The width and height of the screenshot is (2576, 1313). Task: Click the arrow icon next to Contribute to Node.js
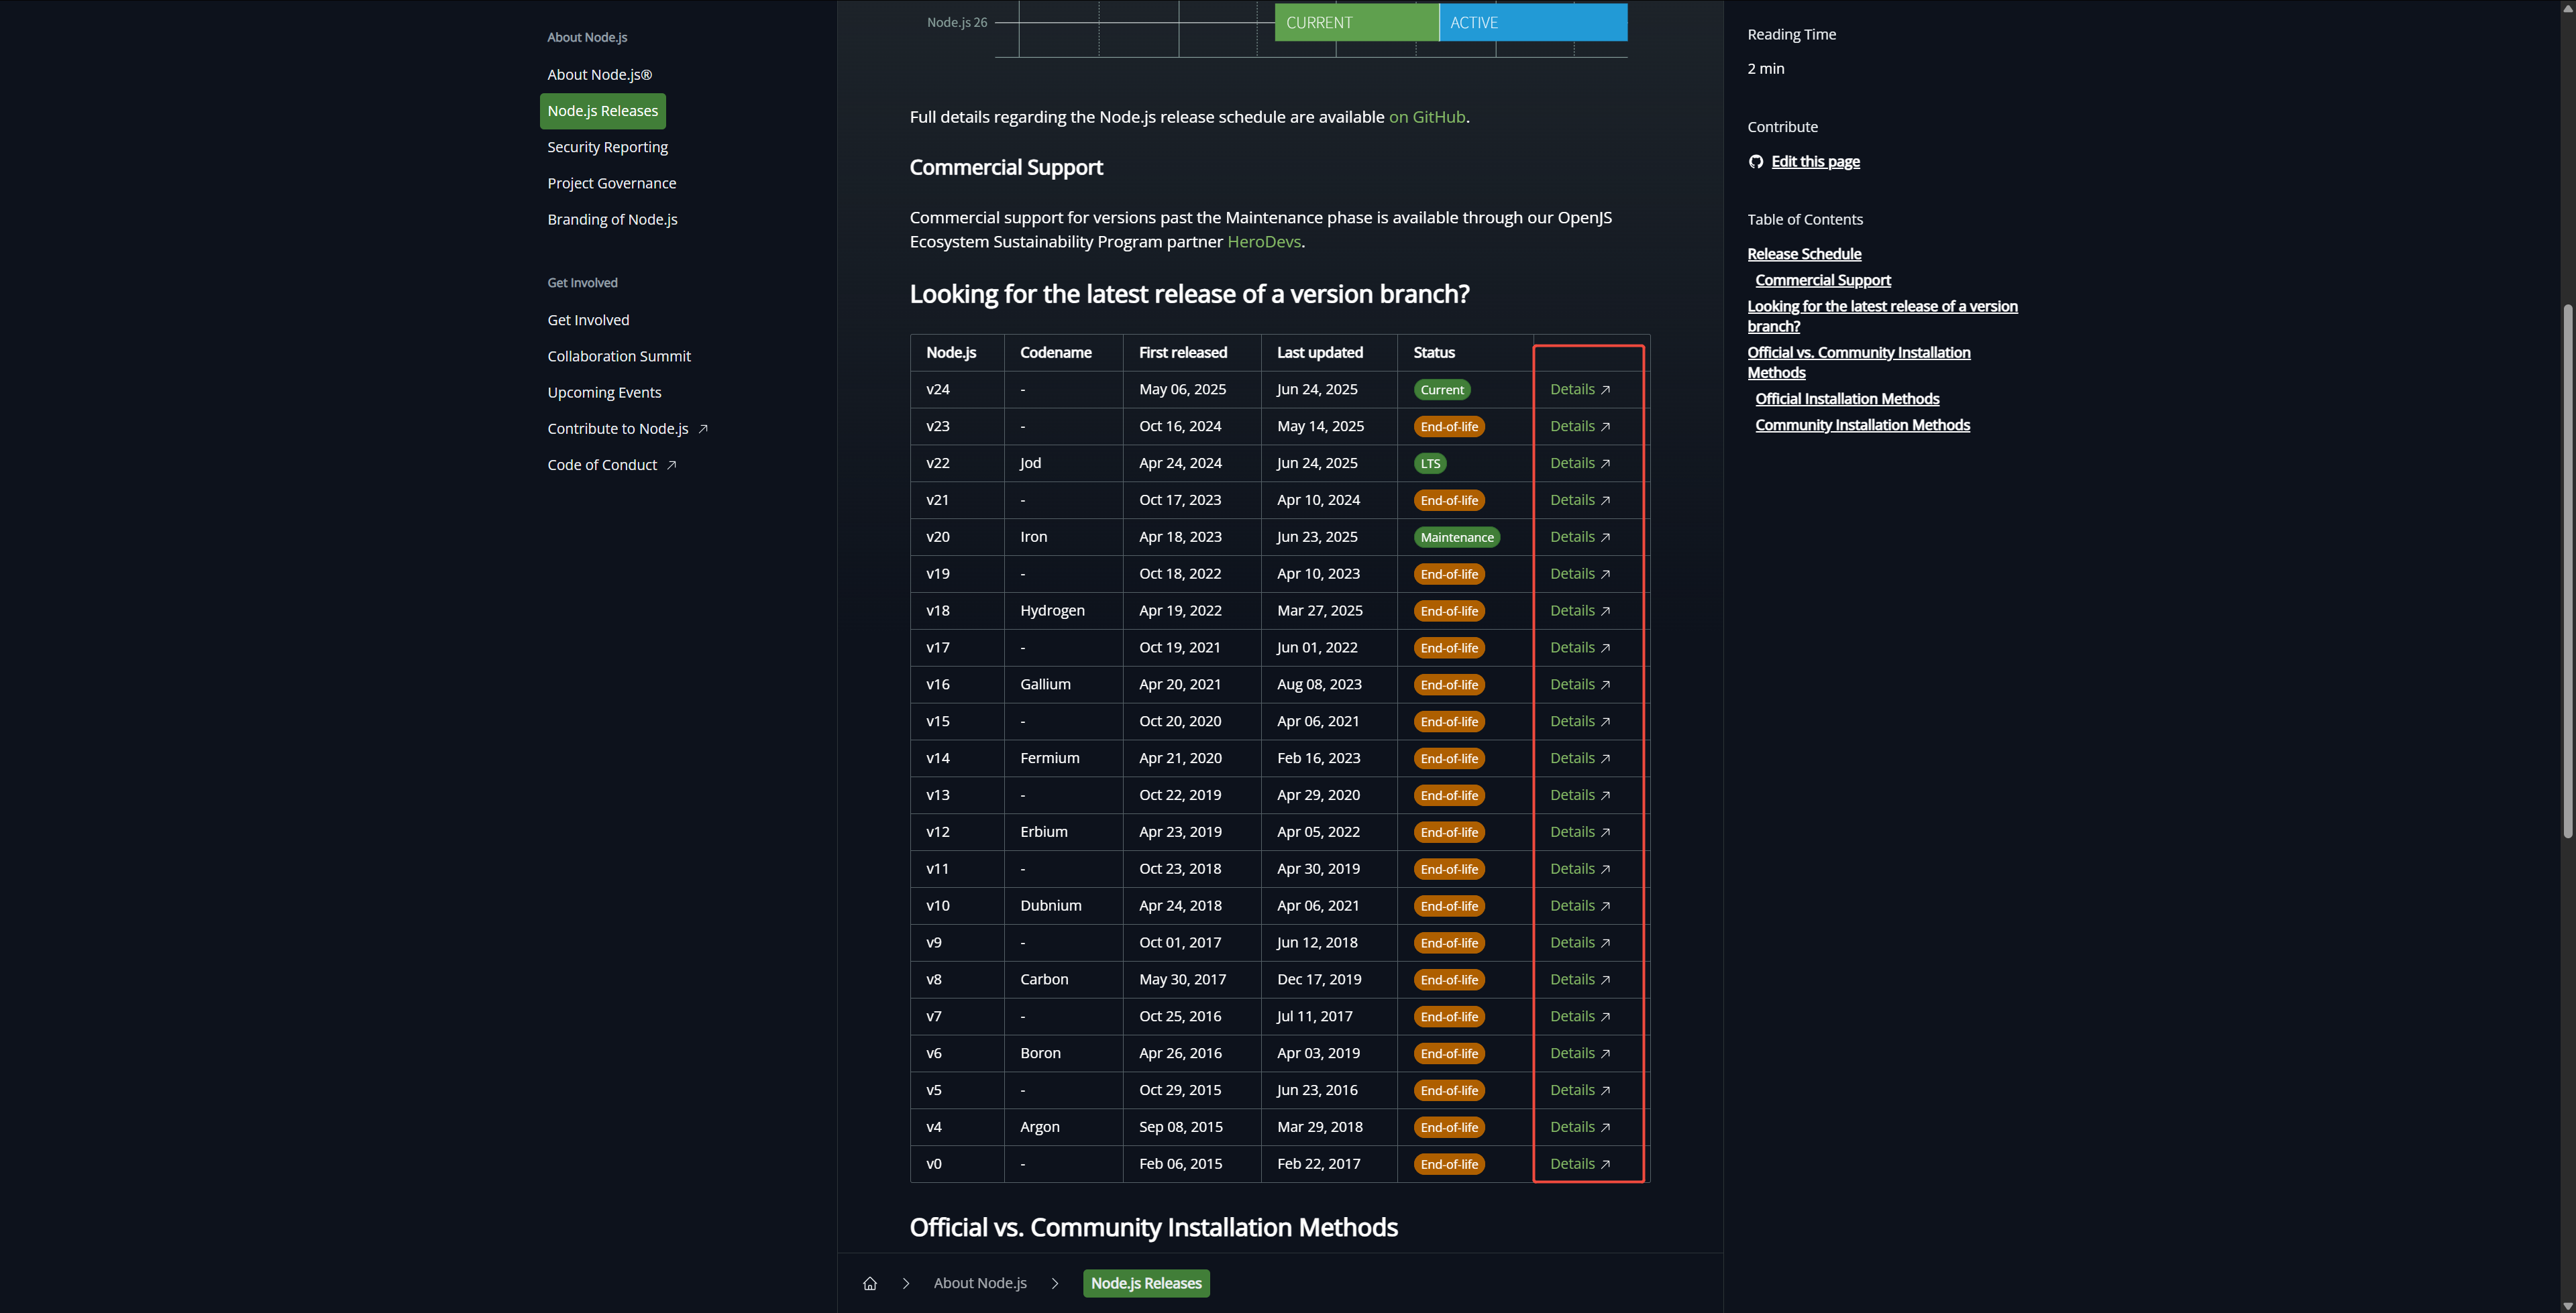[703, 428]
